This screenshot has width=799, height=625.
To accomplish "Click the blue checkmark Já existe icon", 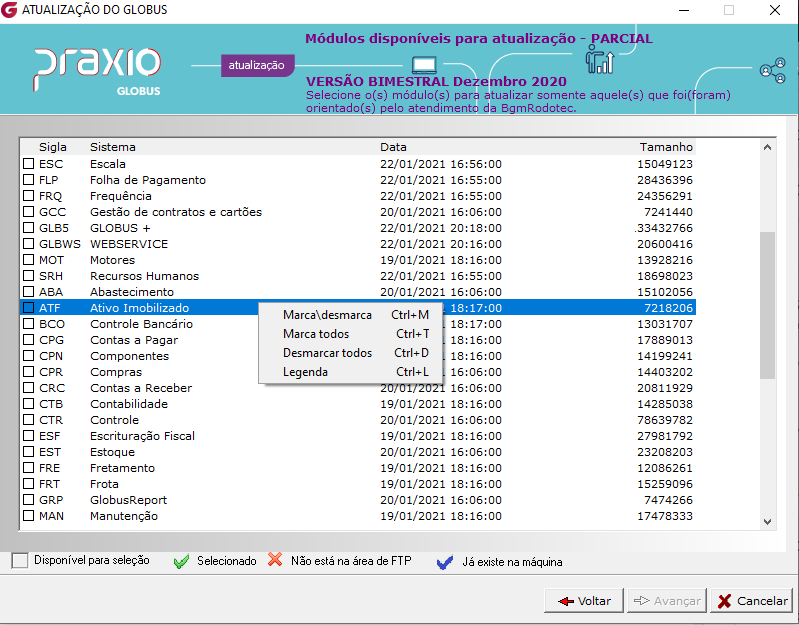I will coord(445,562).
